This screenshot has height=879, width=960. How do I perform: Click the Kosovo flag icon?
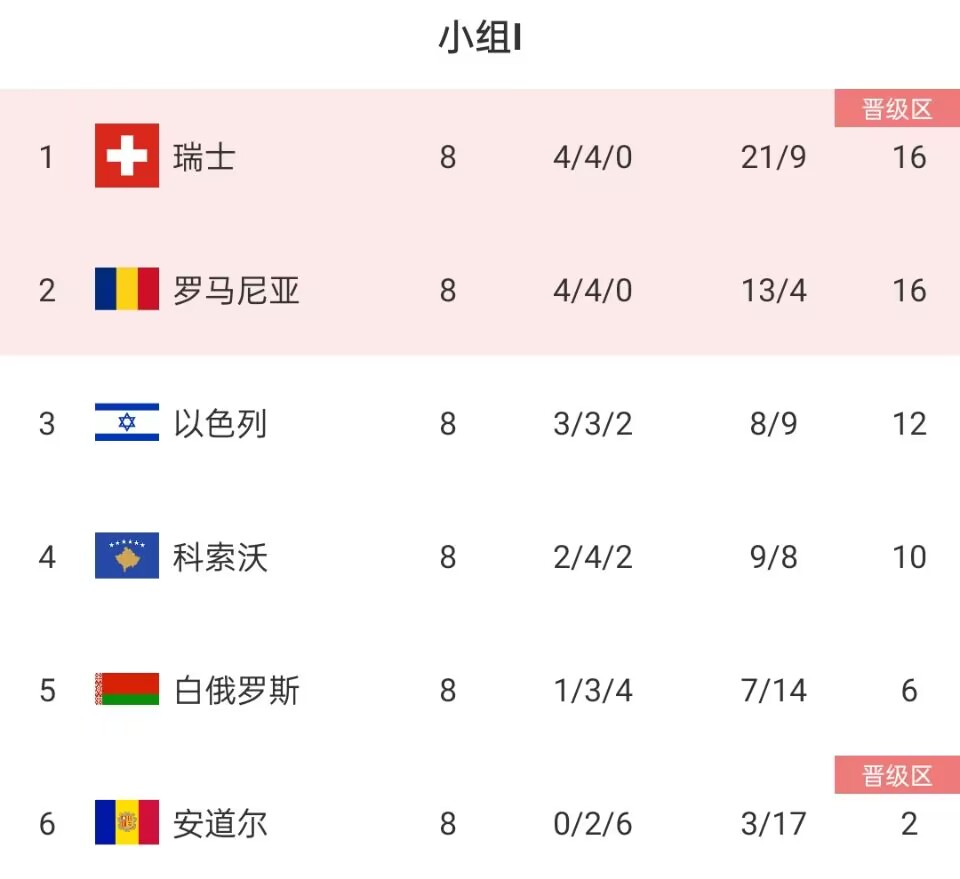pyautogui.click(x=127, y=556)
